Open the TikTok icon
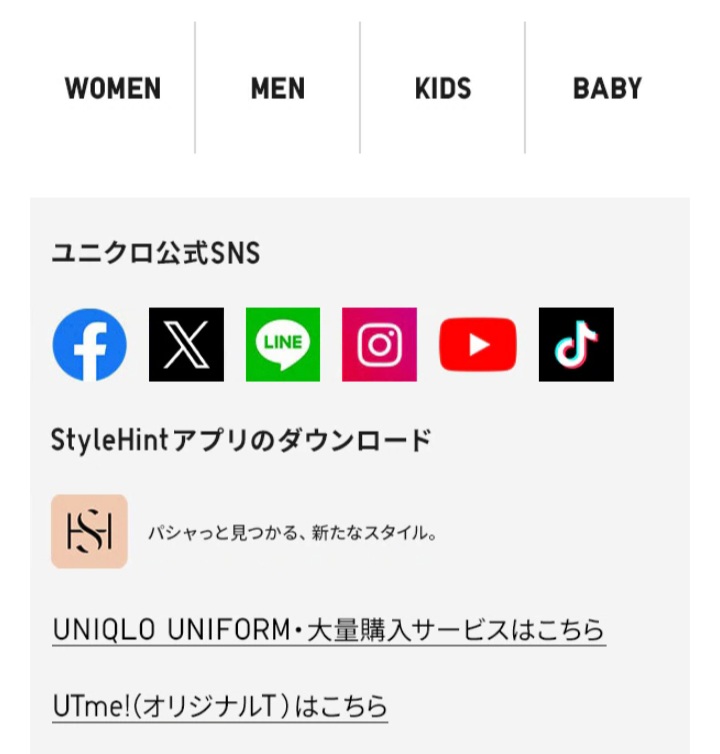The image size is (720, 754). point(576,345)
